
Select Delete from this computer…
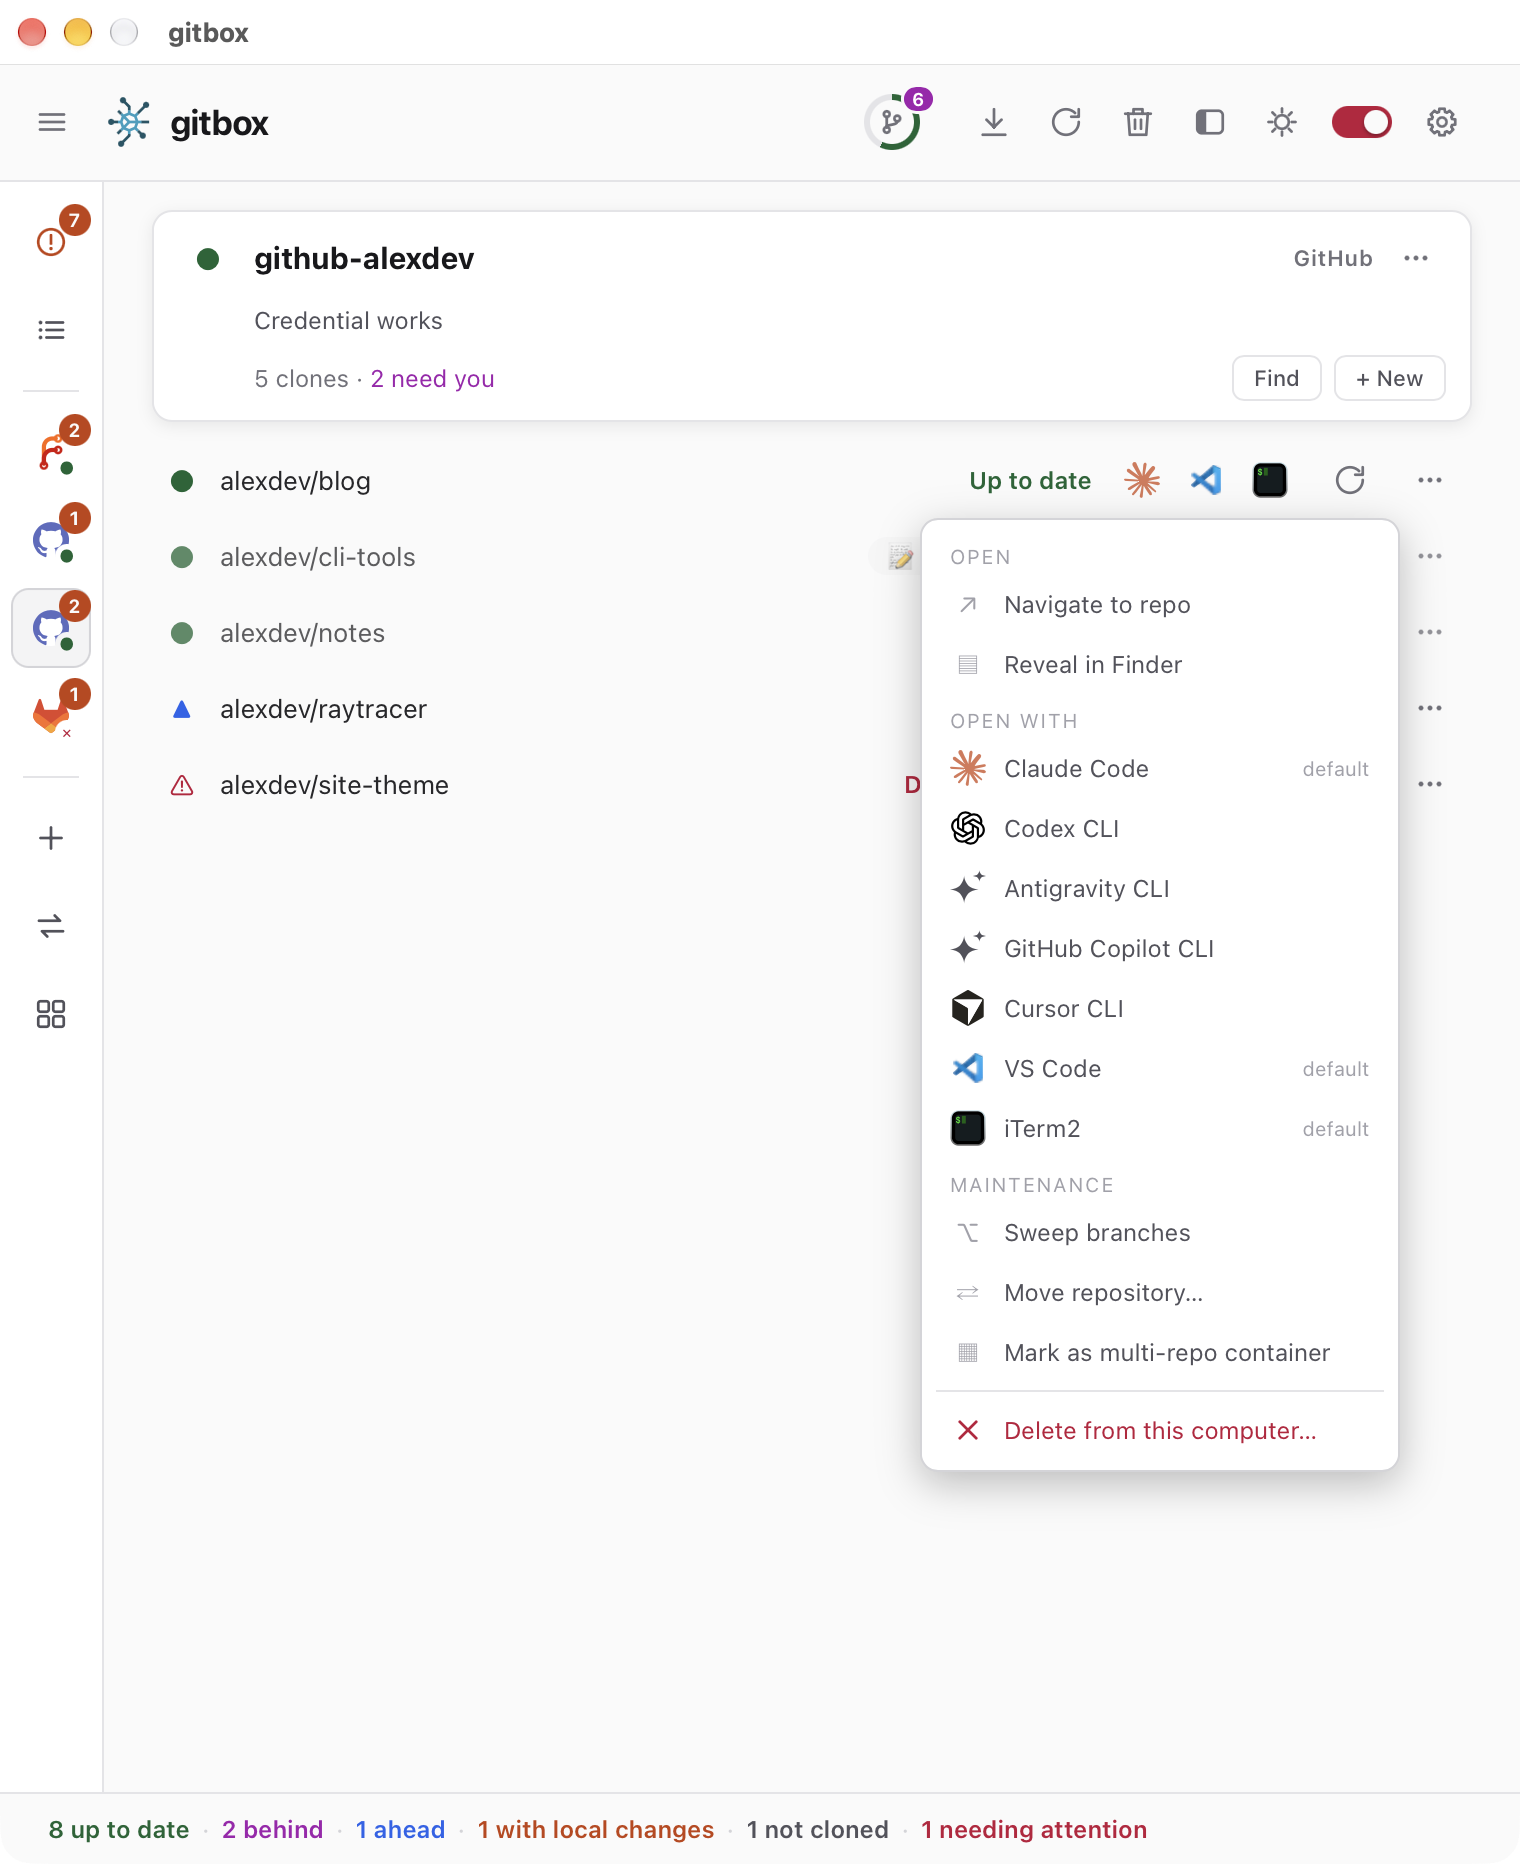coord(1160,1431)
